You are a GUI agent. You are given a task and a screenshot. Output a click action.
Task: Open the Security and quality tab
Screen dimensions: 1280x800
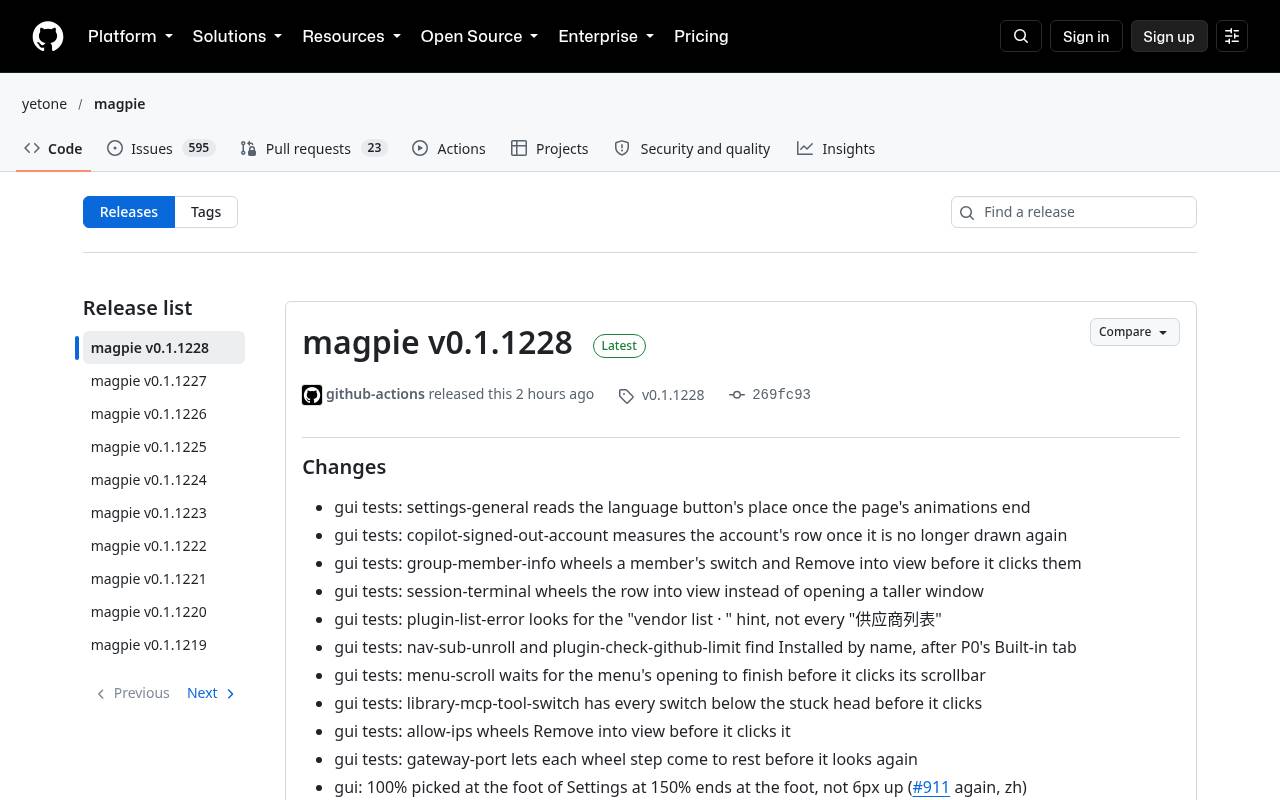point(692,149)
